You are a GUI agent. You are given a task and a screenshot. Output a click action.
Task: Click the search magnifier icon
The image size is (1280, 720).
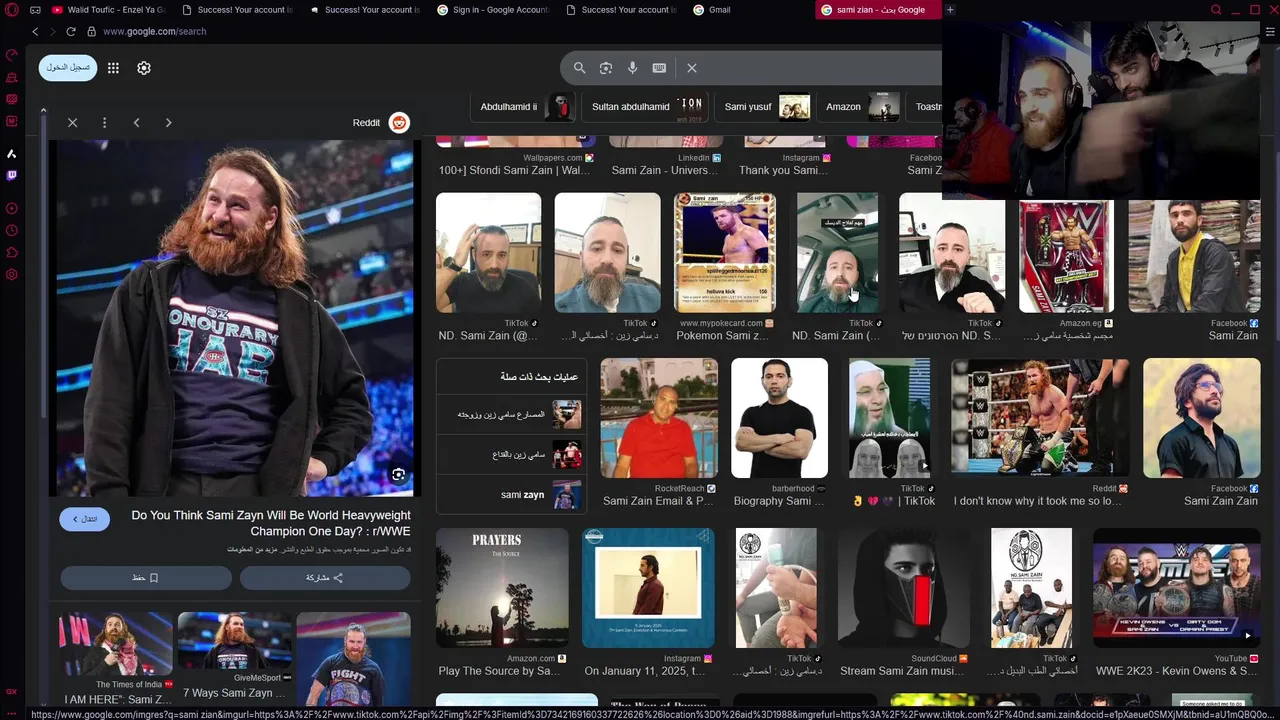pyautogui.click(x=579, y=68)
